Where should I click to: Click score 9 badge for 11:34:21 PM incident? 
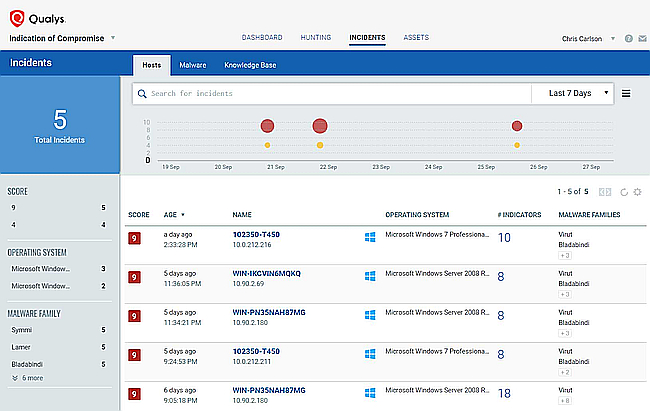pyautogui.click(x=134, y=316)
